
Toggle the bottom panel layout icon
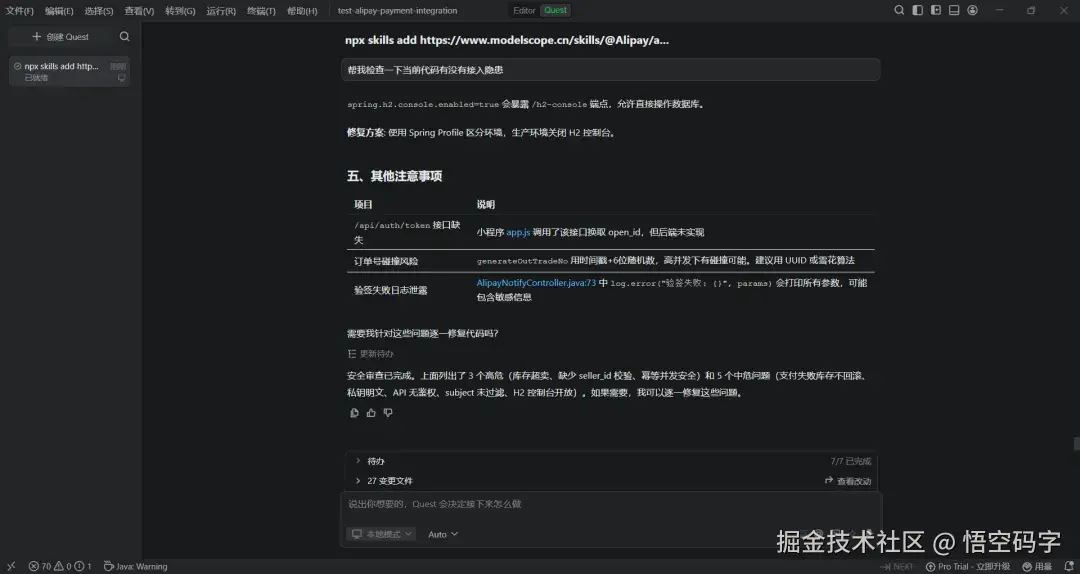(954, 10)
